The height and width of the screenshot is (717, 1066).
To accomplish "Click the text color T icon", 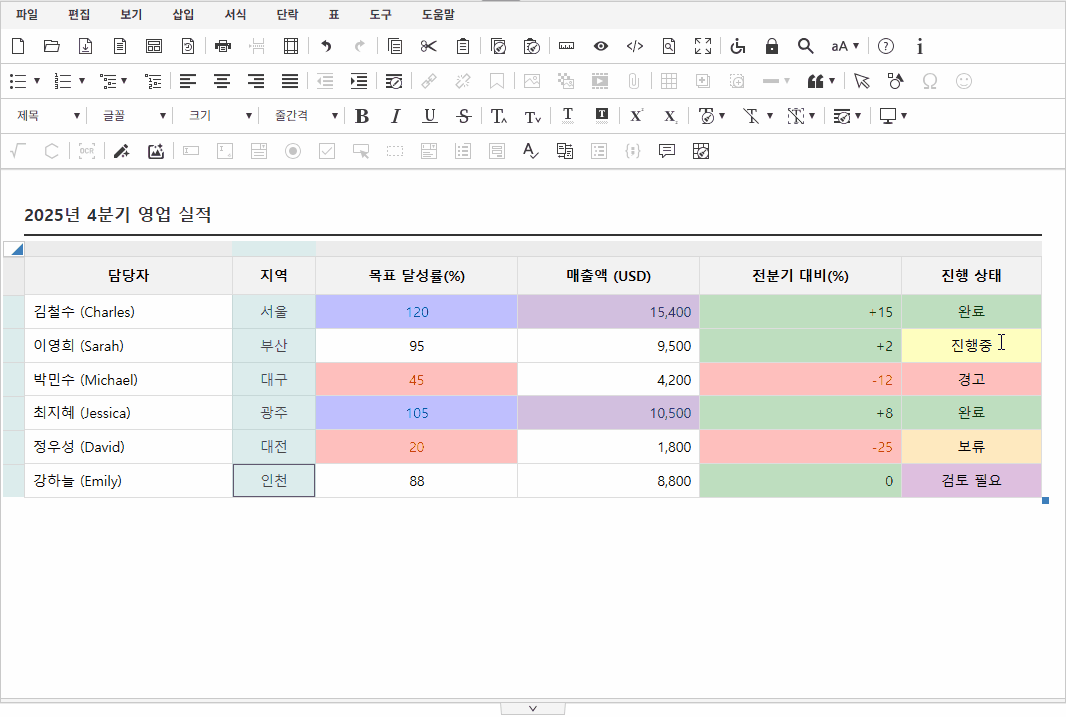I will point(567,115).
